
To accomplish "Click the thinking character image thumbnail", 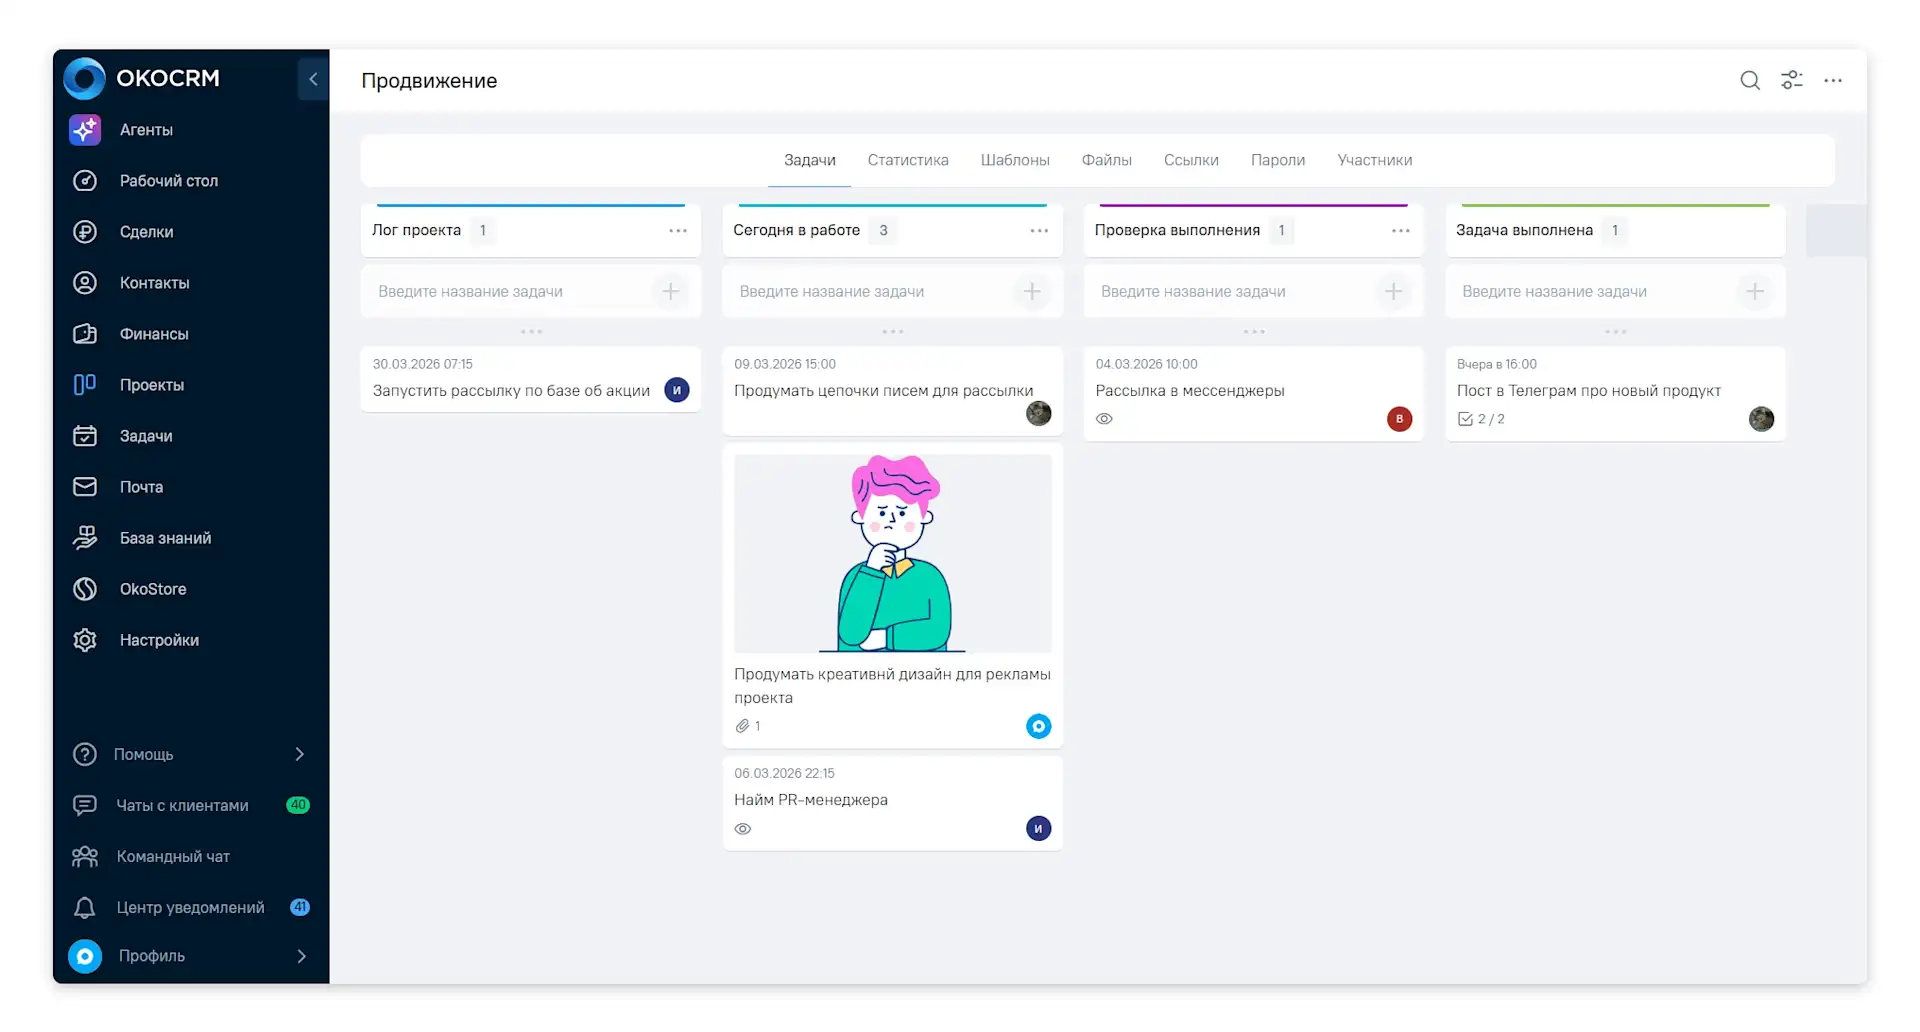I will (893, 554).
